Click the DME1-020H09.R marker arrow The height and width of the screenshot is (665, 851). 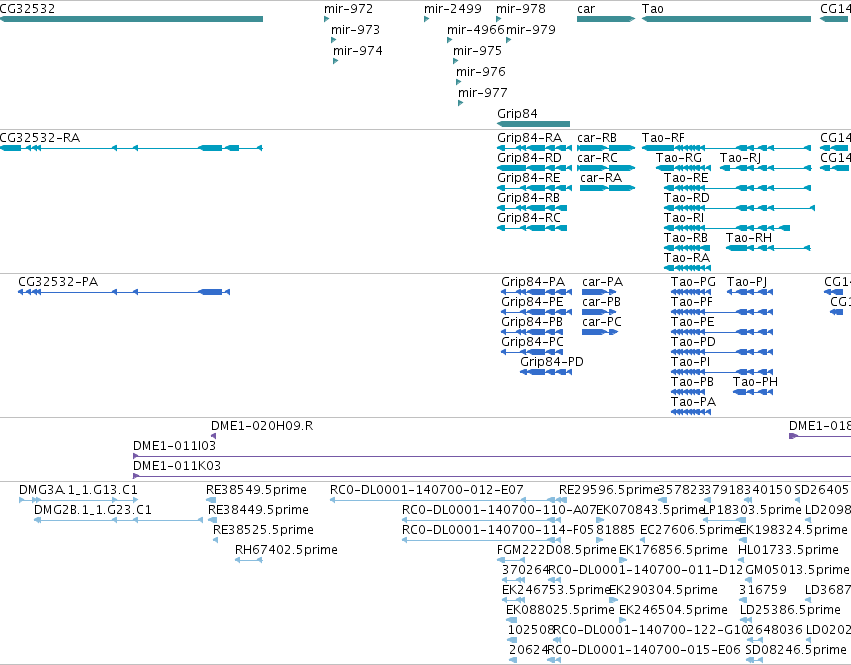tap(213, 436)
